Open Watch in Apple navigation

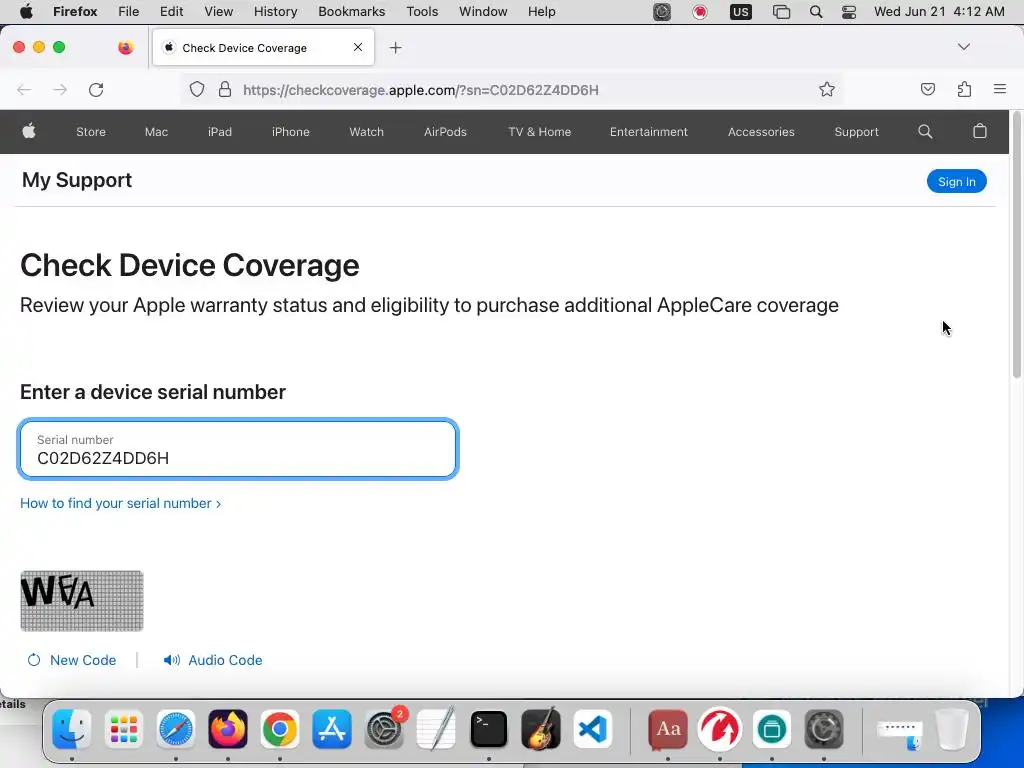pos(366,132)
